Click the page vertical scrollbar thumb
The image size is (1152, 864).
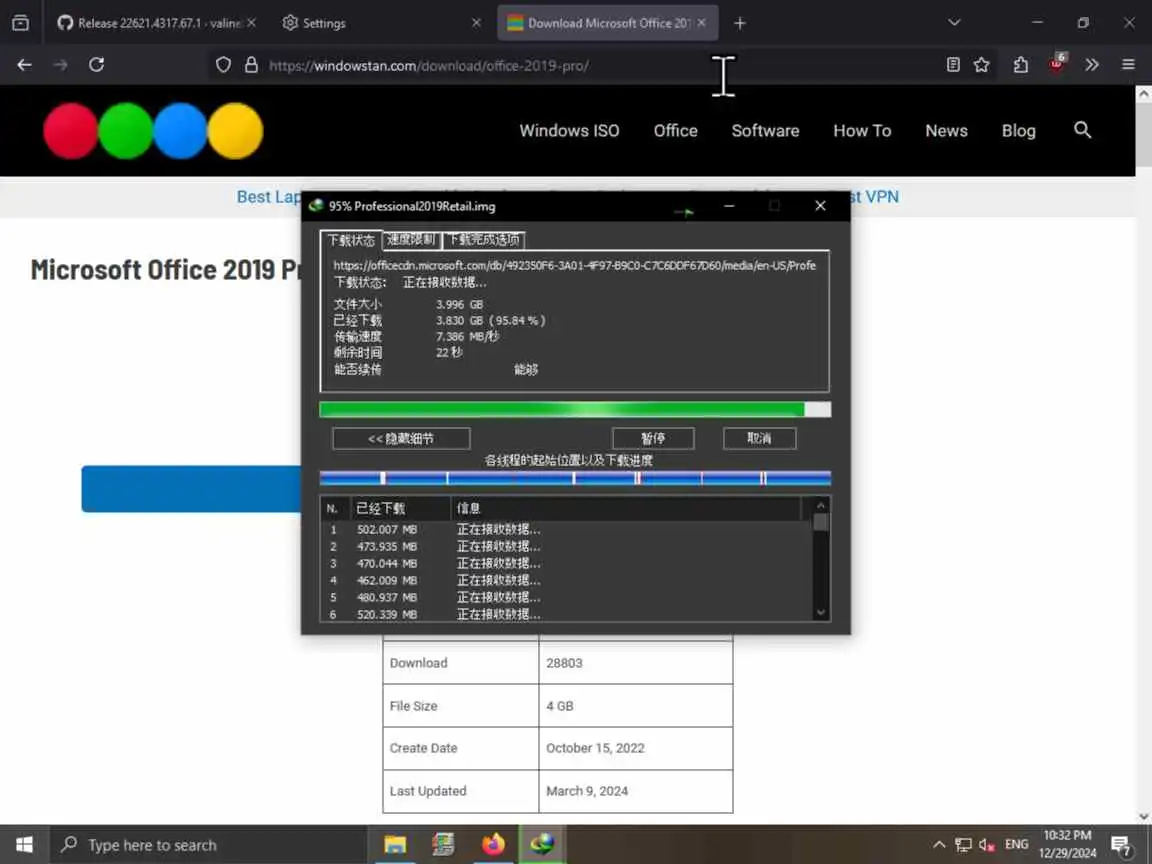1143,134
